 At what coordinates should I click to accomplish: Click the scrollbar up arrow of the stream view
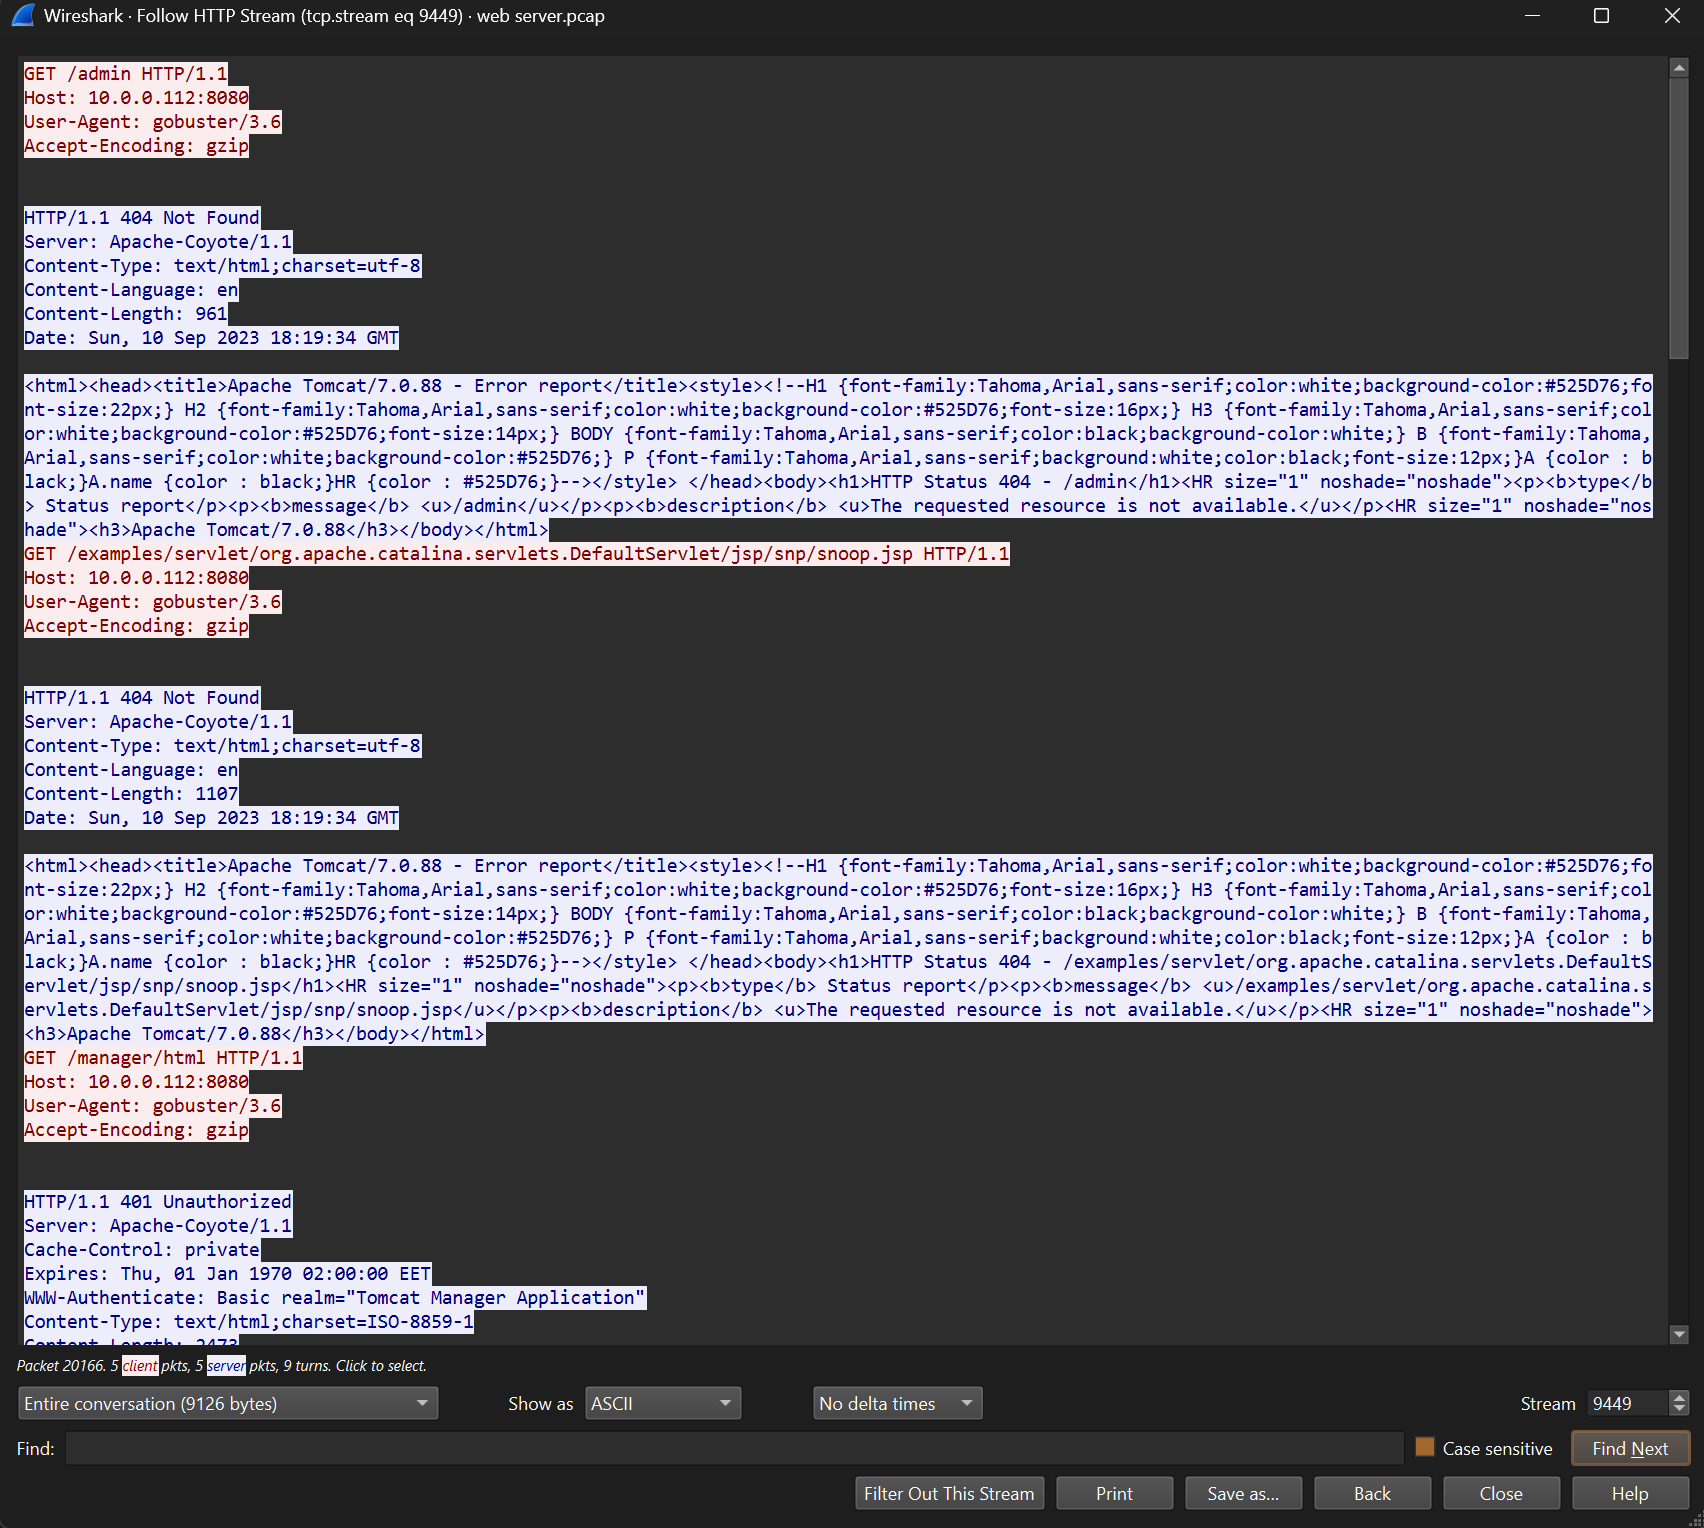point(1679,68)
